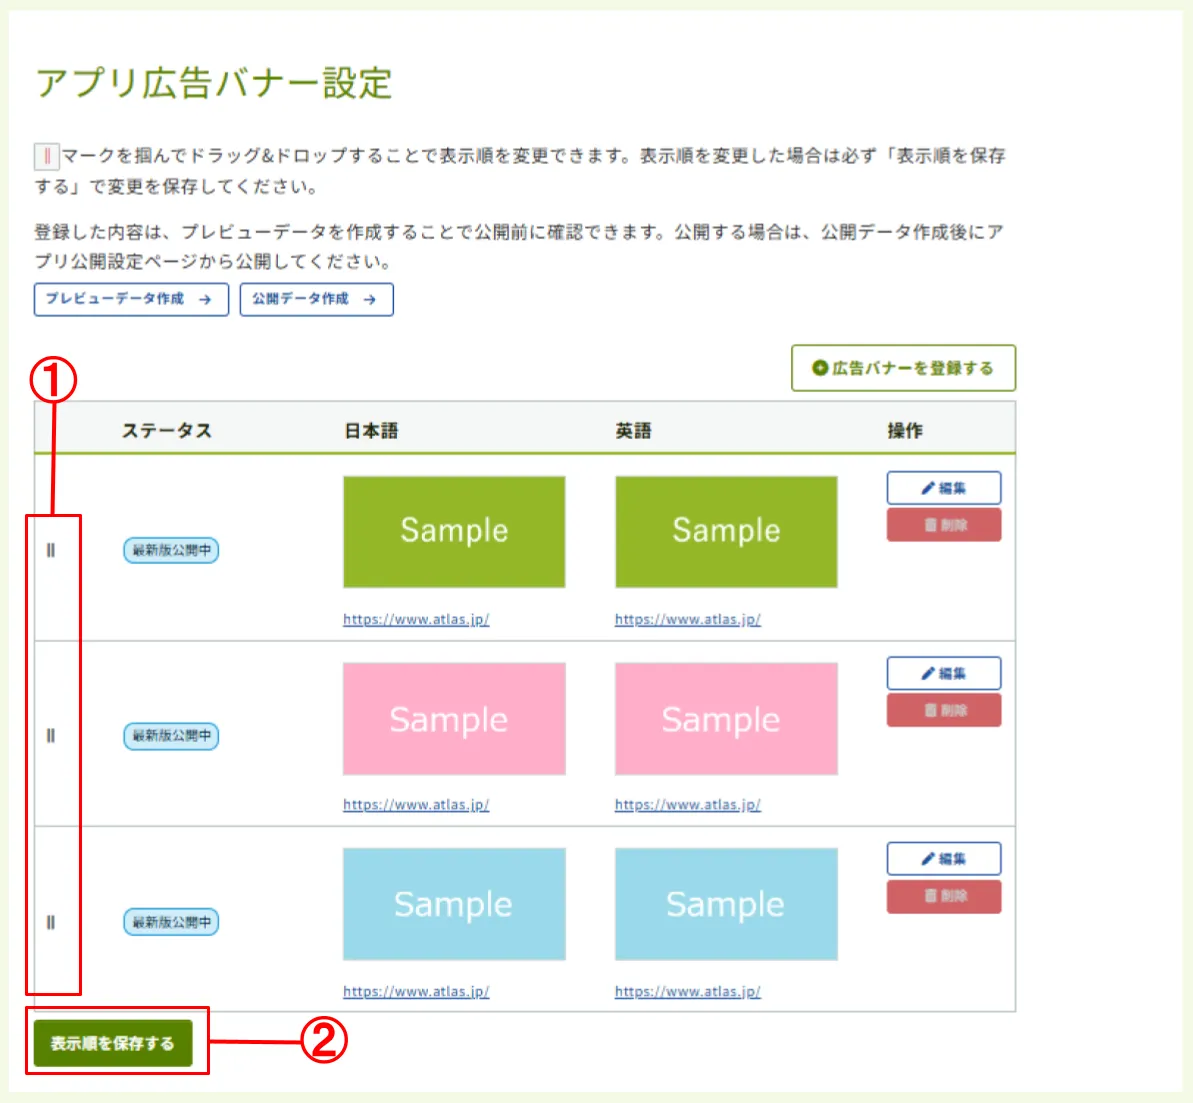
Task: Click the green Sample banner thumbnail
Action: pyautogui.click(x=454, y=531)
